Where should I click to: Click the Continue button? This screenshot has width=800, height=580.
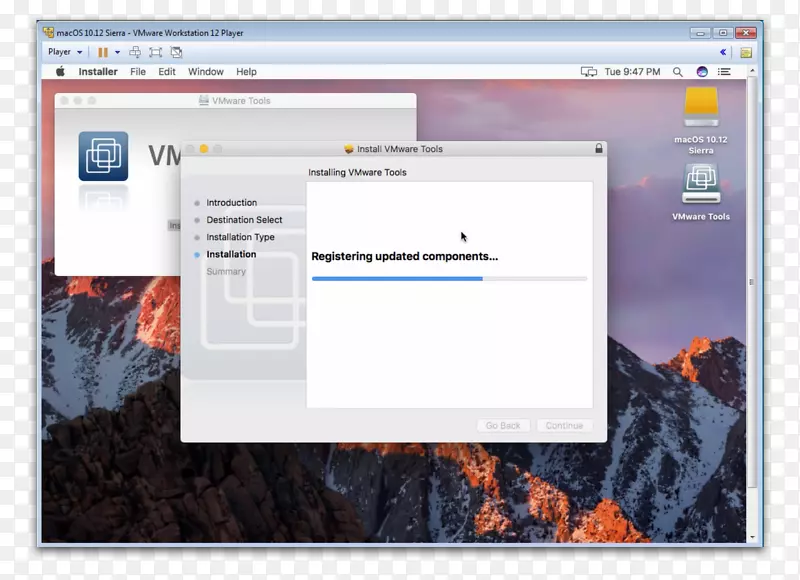click(x=564, y=425)
